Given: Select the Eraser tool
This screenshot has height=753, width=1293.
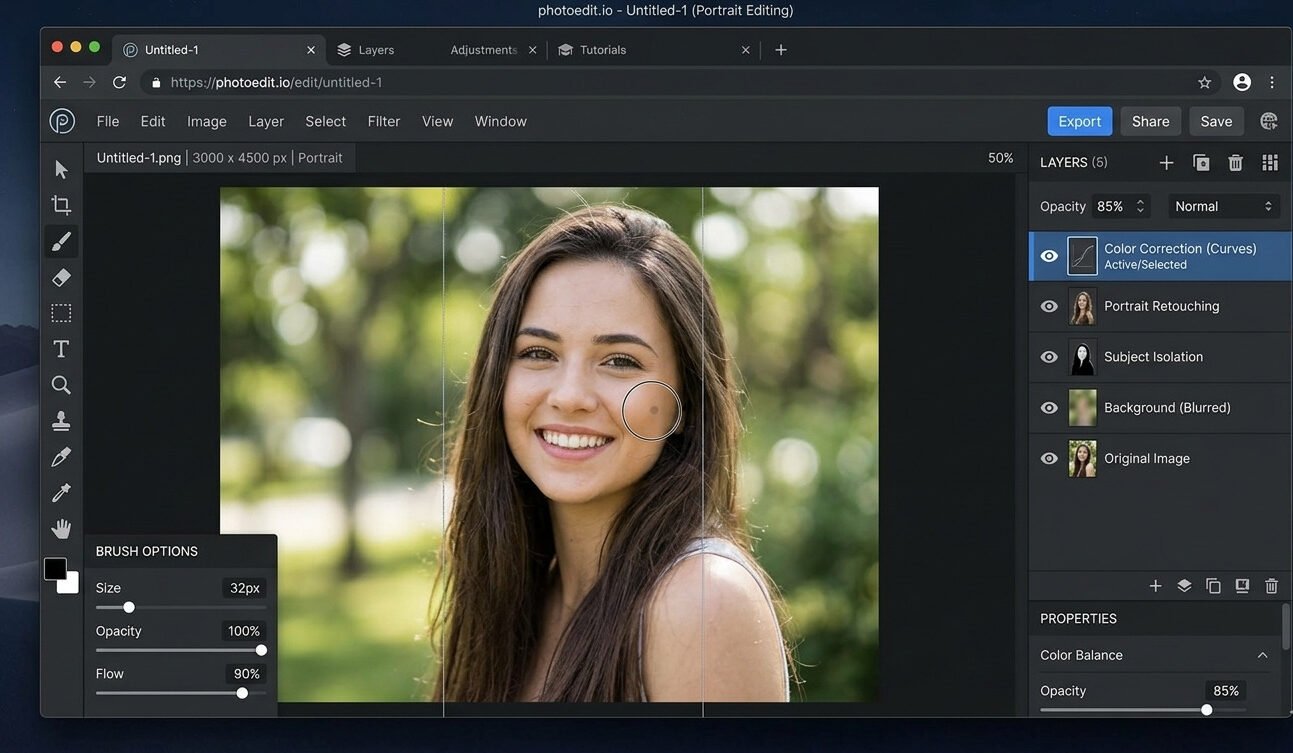Looking at the screenshot, I should click(61, 277).
